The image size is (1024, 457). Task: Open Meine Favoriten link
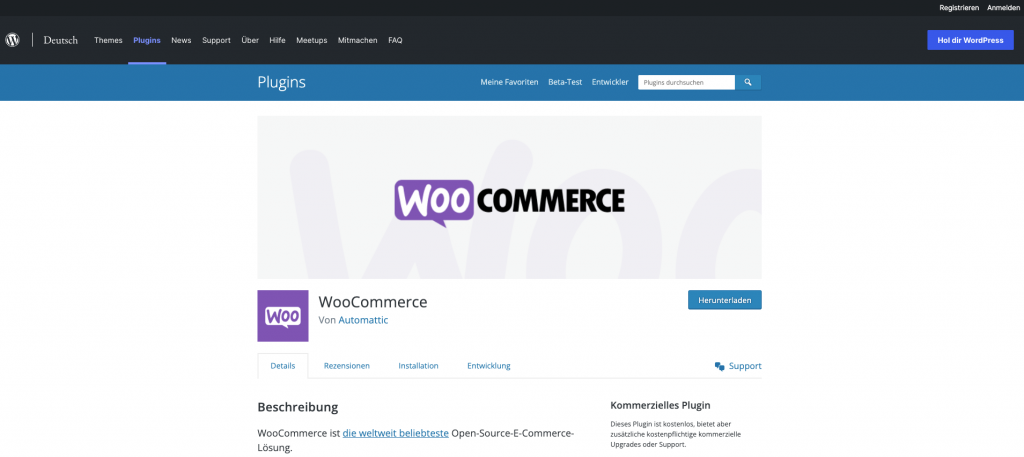pyautogui.click(x=509, y=82)
